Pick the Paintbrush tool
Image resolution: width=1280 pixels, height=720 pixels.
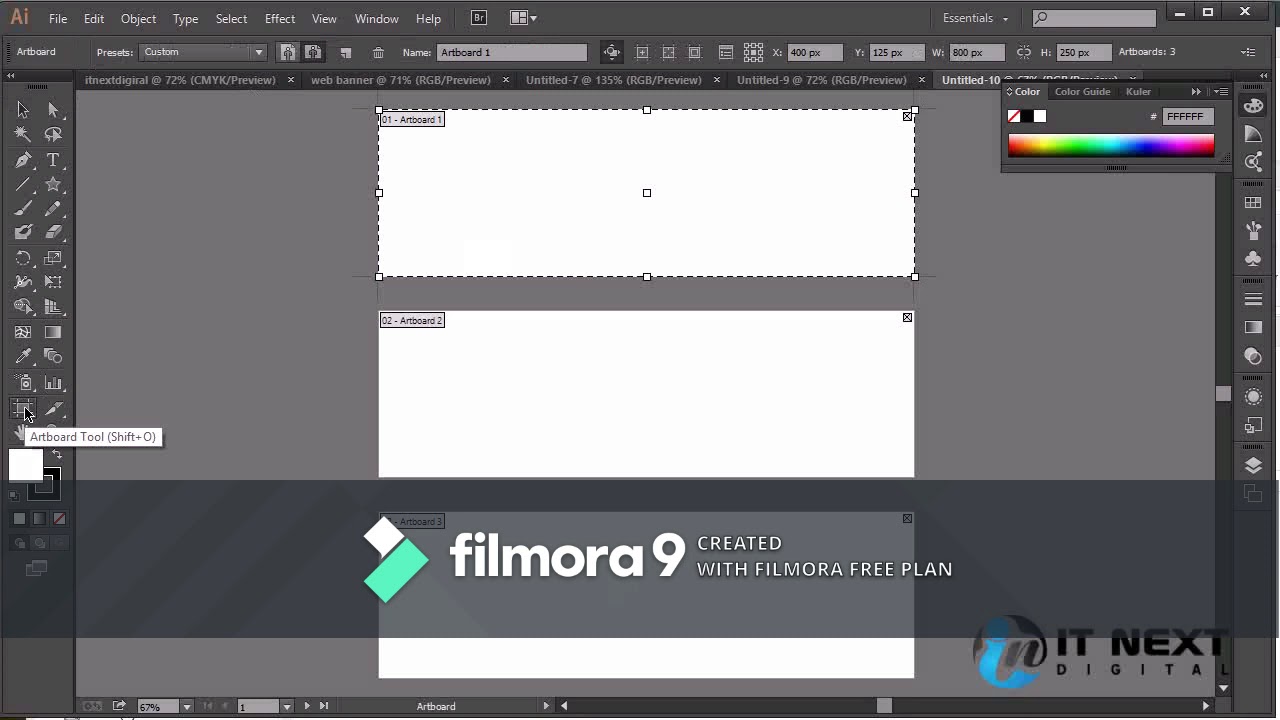coord(23,208)
